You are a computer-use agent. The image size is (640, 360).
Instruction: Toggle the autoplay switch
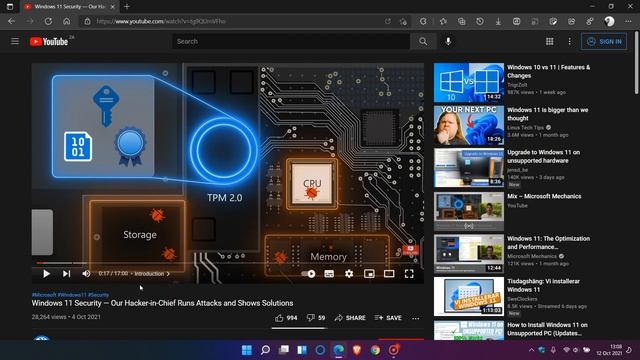(308, 273)
